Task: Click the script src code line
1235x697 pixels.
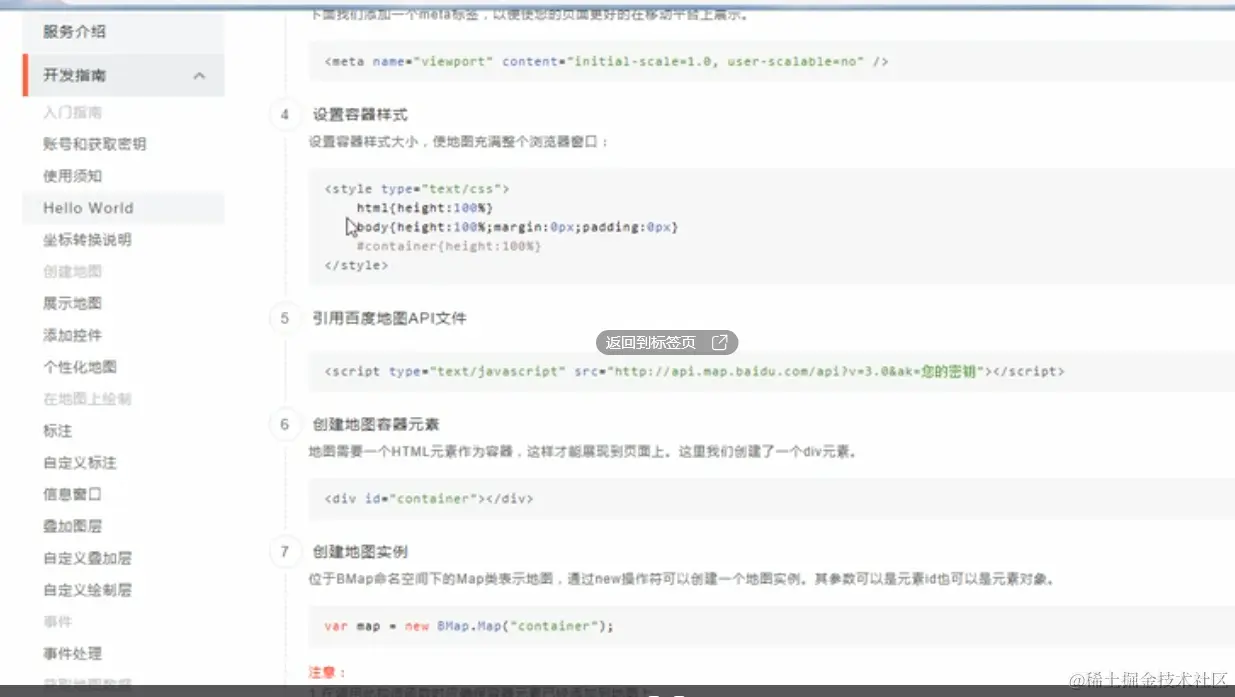Action: (x=694, y=371)
